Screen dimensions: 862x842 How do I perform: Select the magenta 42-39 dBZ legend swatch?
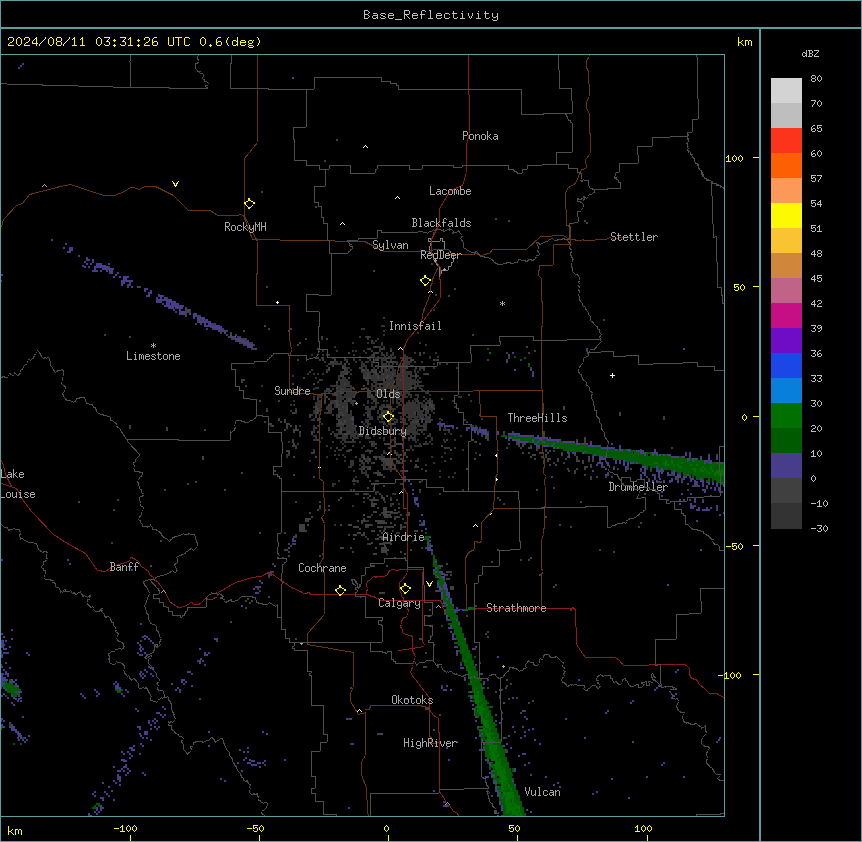(786, 315)
